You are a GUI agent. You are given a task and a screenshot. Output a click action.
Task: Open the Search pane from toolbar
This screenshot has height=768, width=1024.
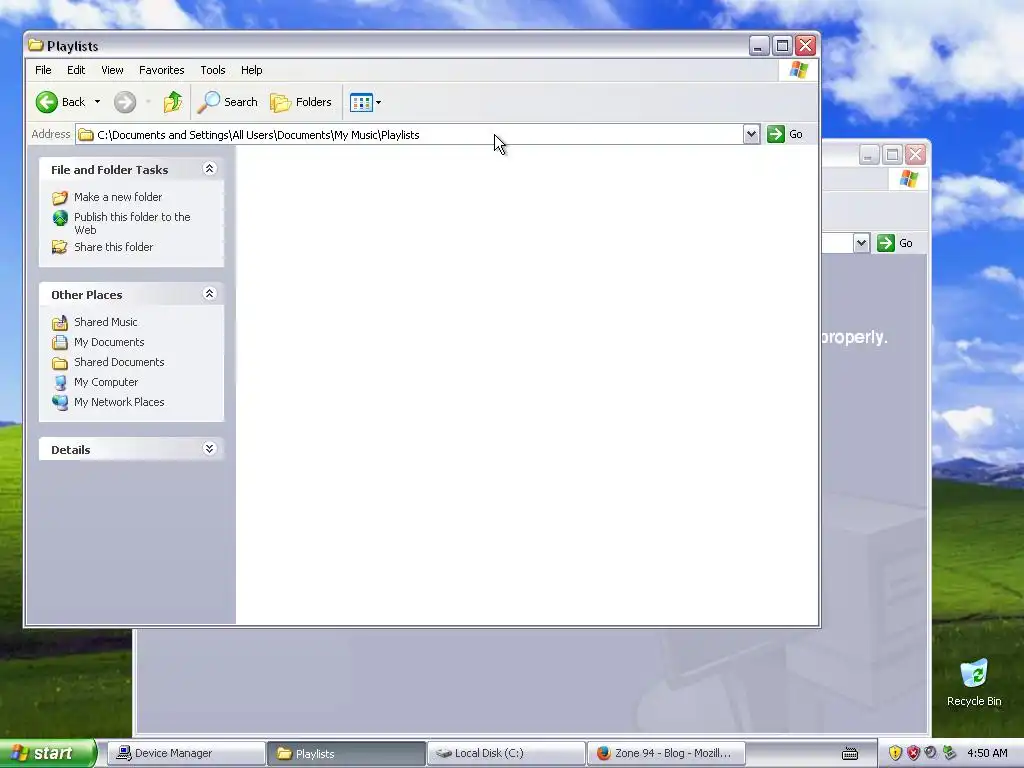click(x=228, y=102)
